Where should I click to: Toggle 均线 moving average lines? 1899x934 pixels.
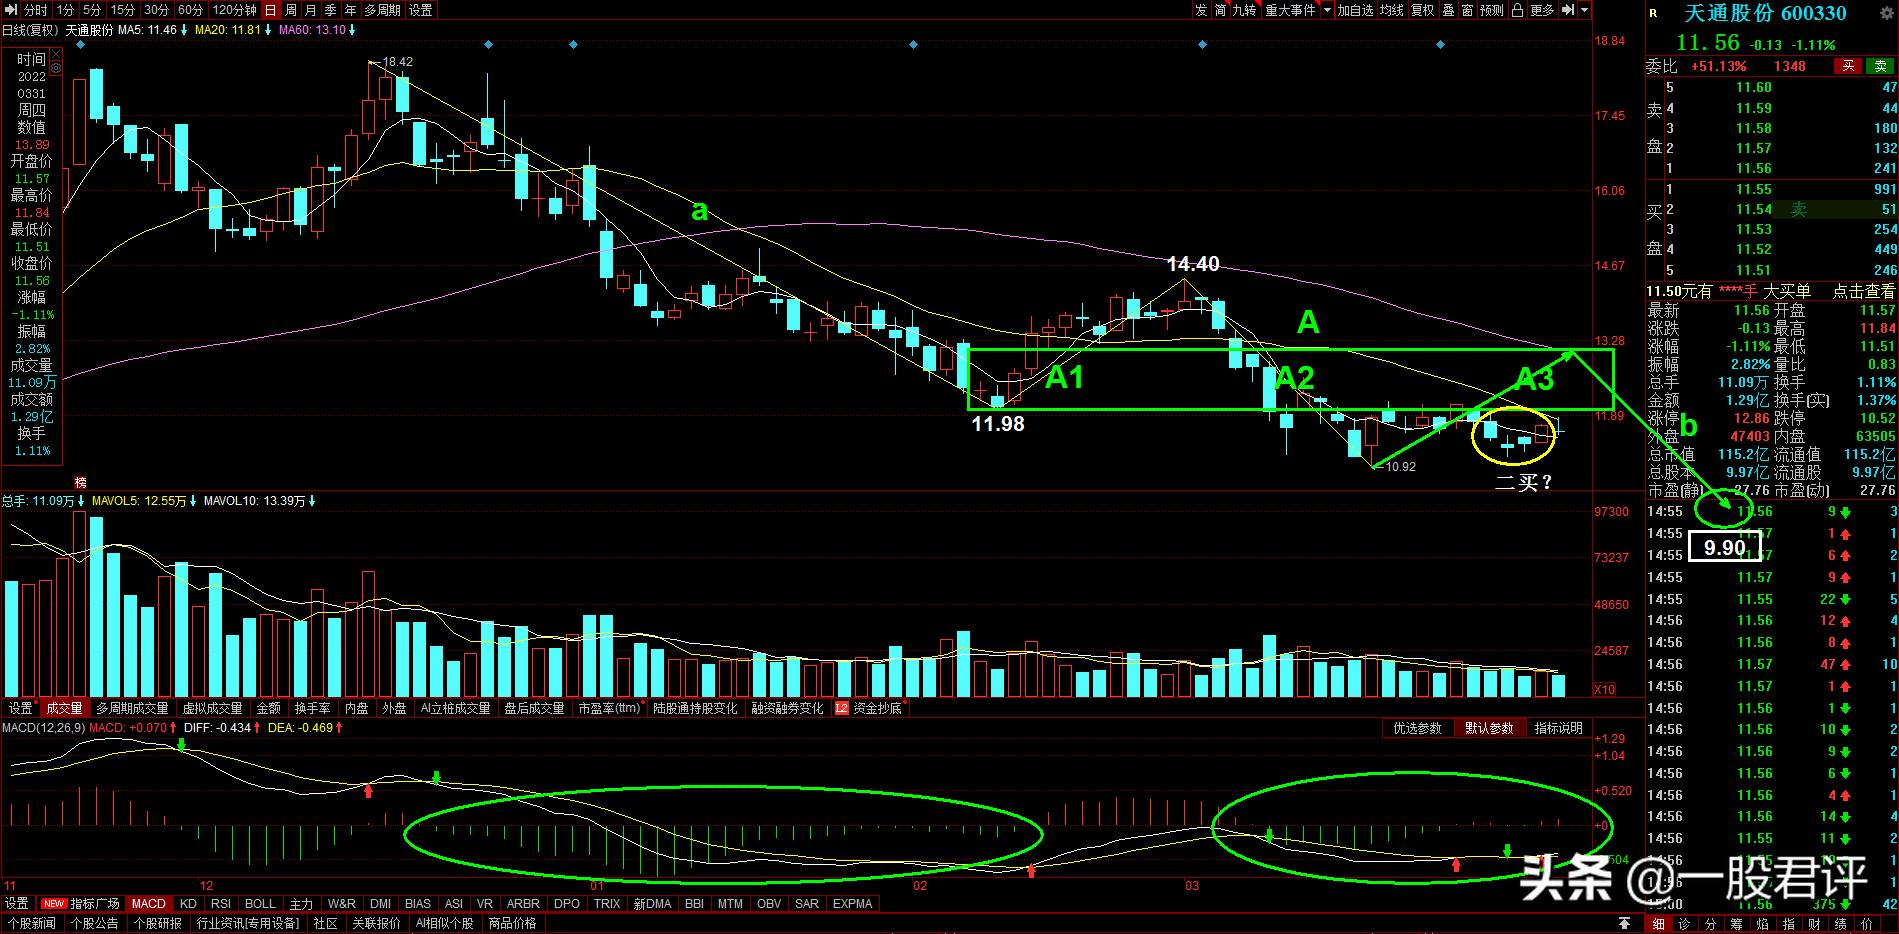pyautogui.click(x=1392, y=10)
